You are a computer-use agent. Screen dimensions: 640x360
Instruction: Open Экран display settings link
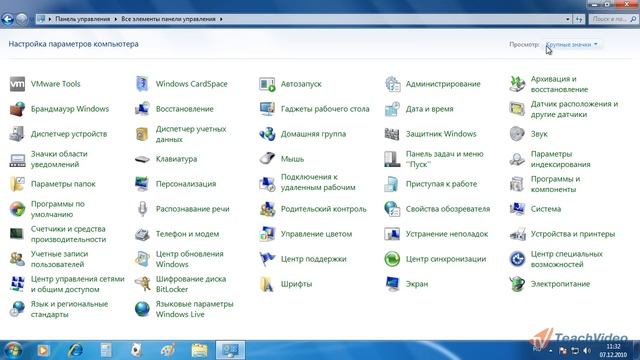[x=417, y=284]
